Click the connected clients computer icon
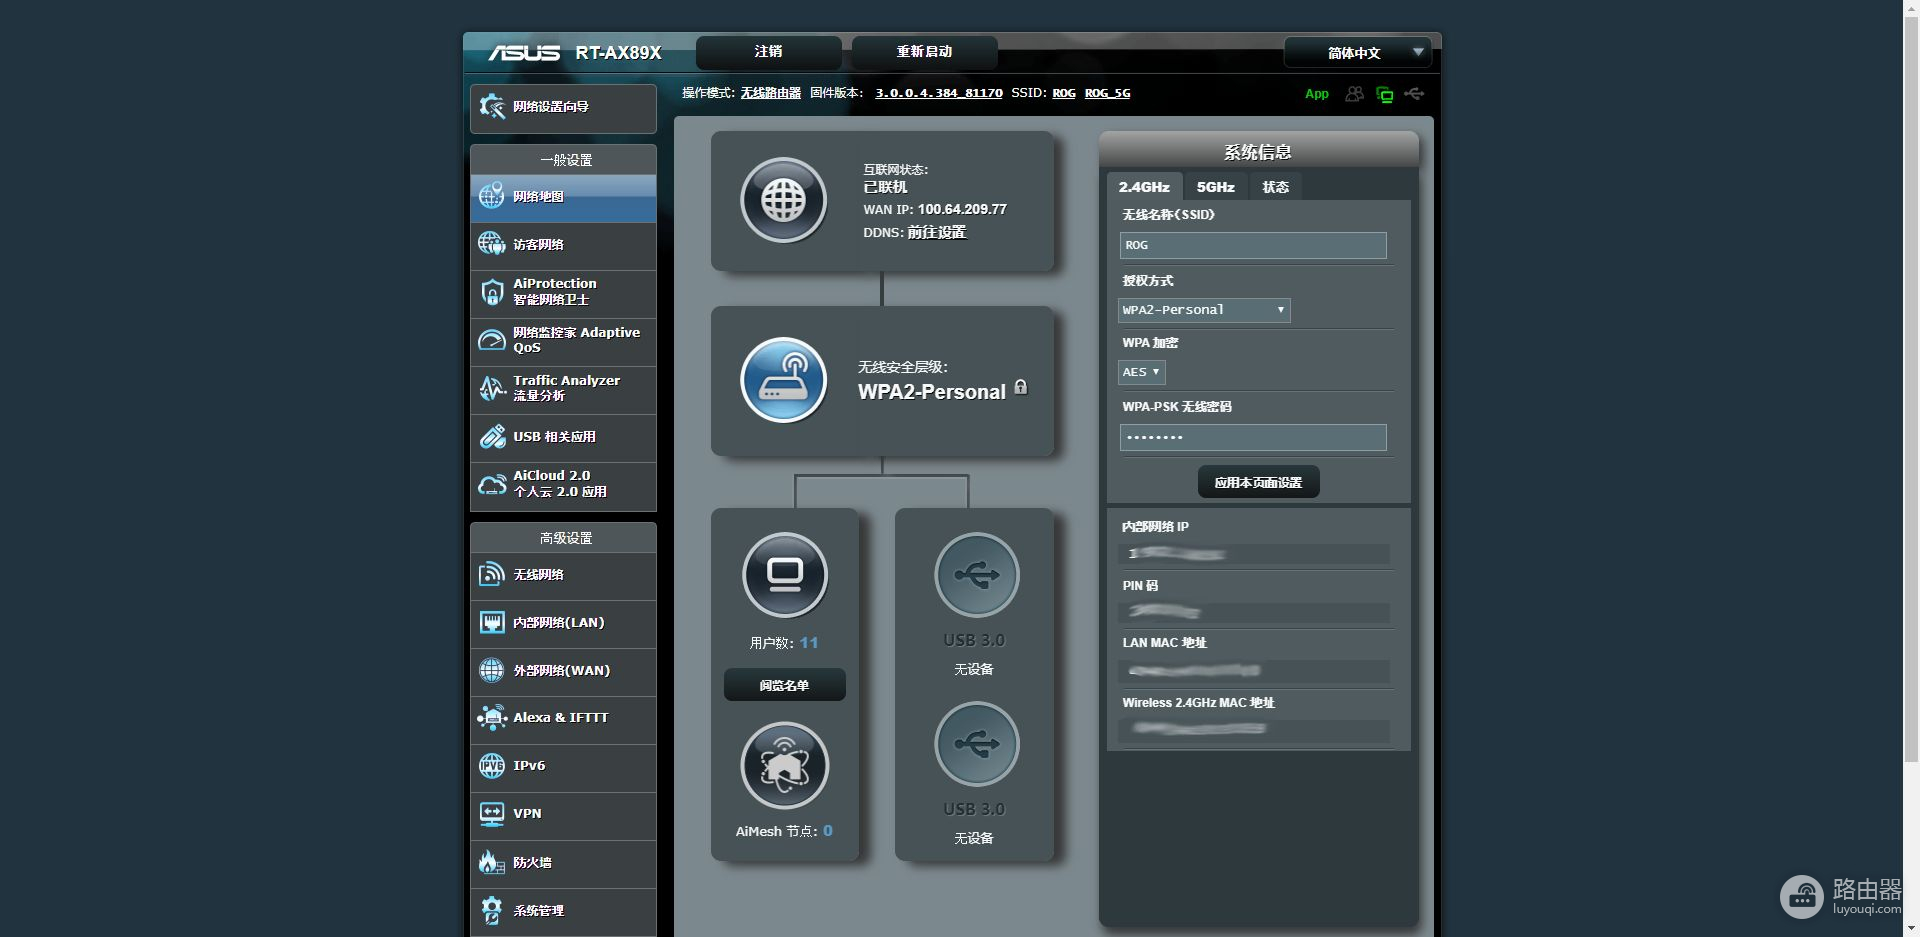Viewport: 1920px width, 937px height. (785, 575)
